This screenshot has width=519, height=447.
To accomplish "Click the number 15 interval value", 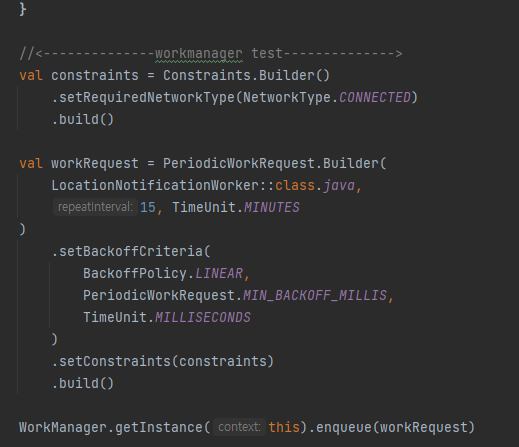I will [148, 207].
